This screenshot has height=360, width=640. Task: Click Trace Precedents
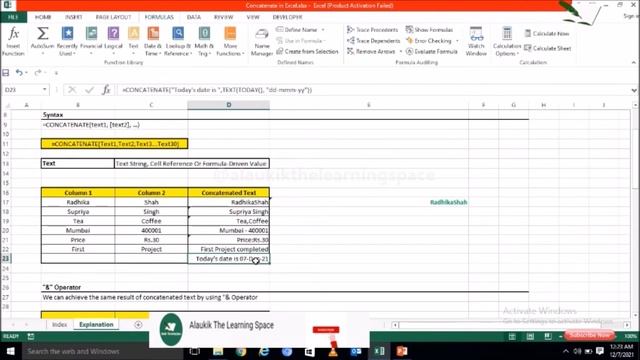pyautogui.click(x=372, y=30)
